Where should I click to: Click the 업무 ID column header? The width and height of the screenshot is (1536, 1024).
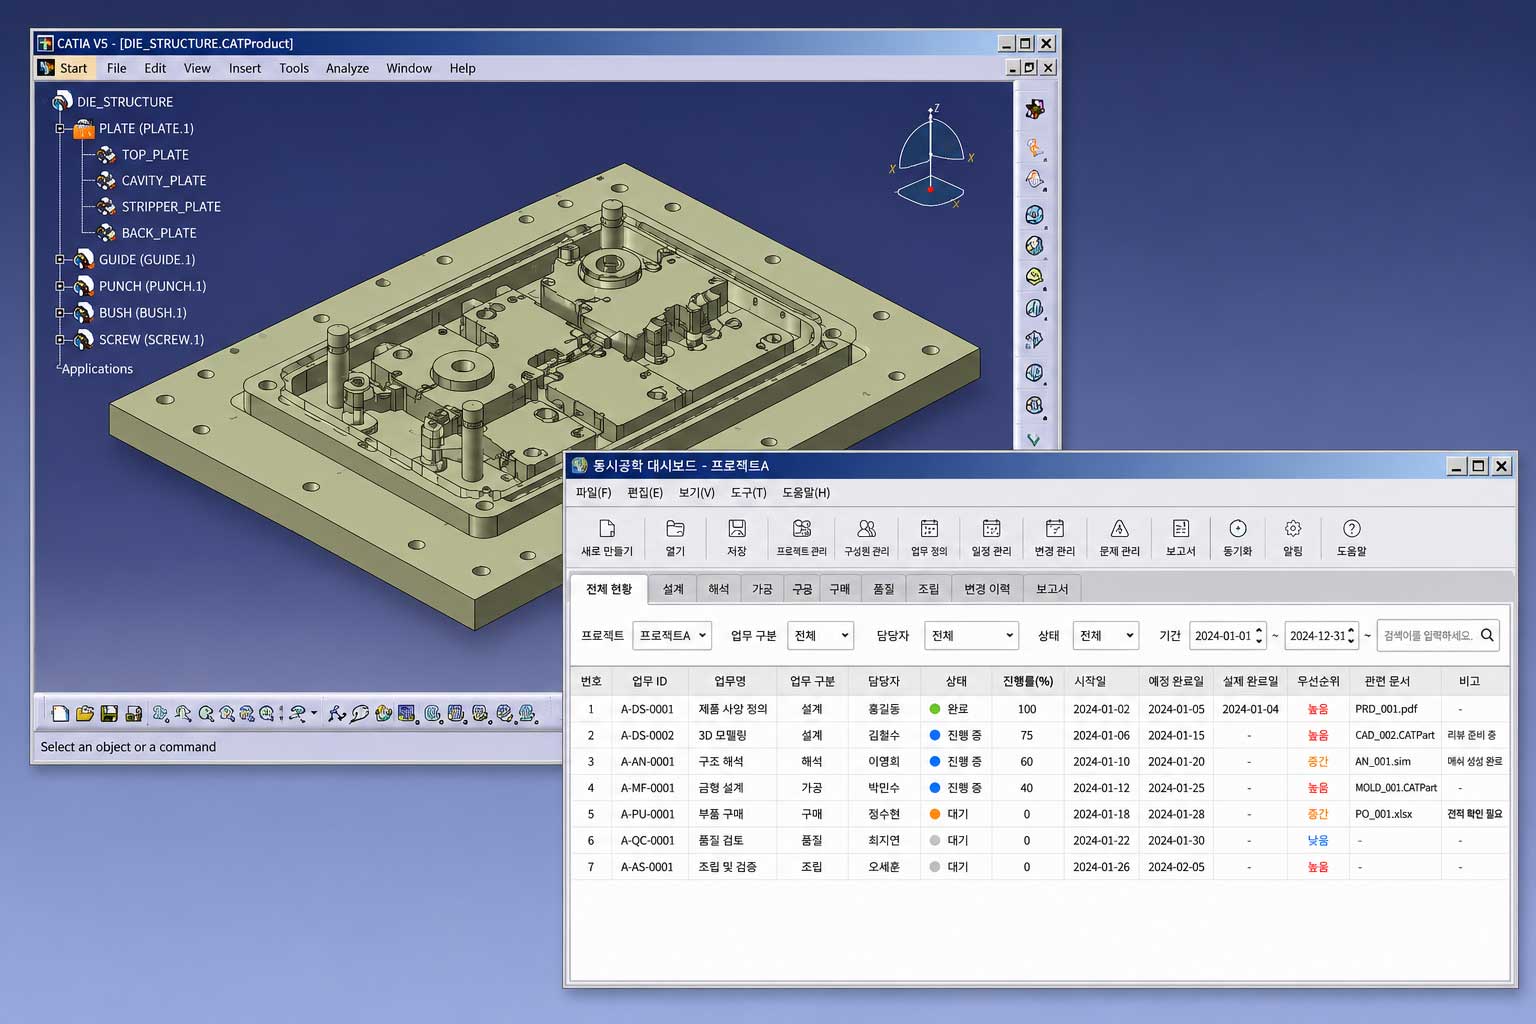coord(649,681)
